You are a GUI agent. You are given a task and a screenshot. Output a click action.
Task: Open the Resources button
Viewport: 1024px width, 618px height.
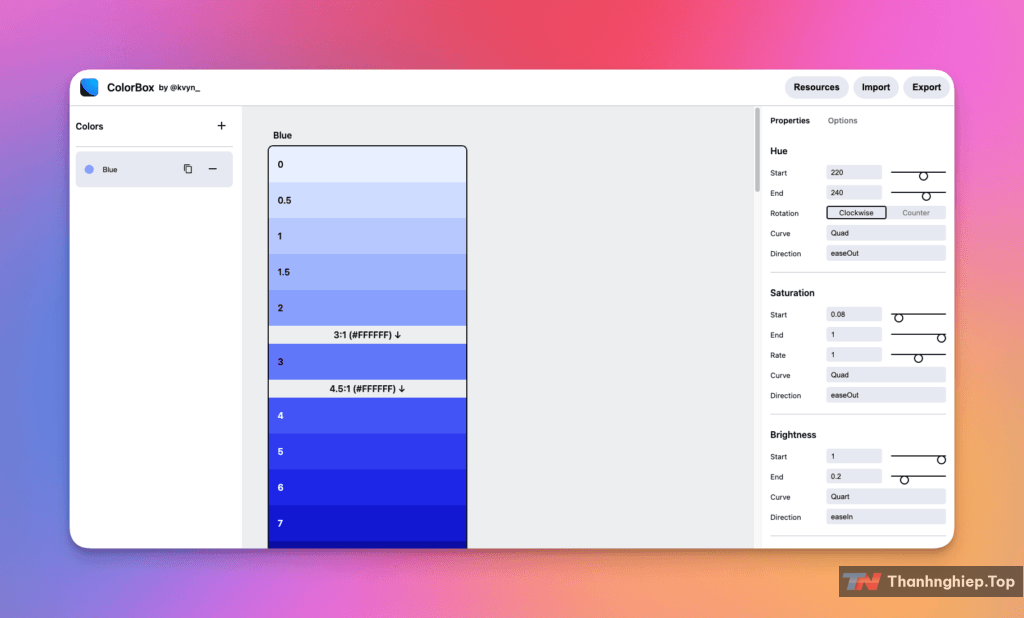coord(816,87)
